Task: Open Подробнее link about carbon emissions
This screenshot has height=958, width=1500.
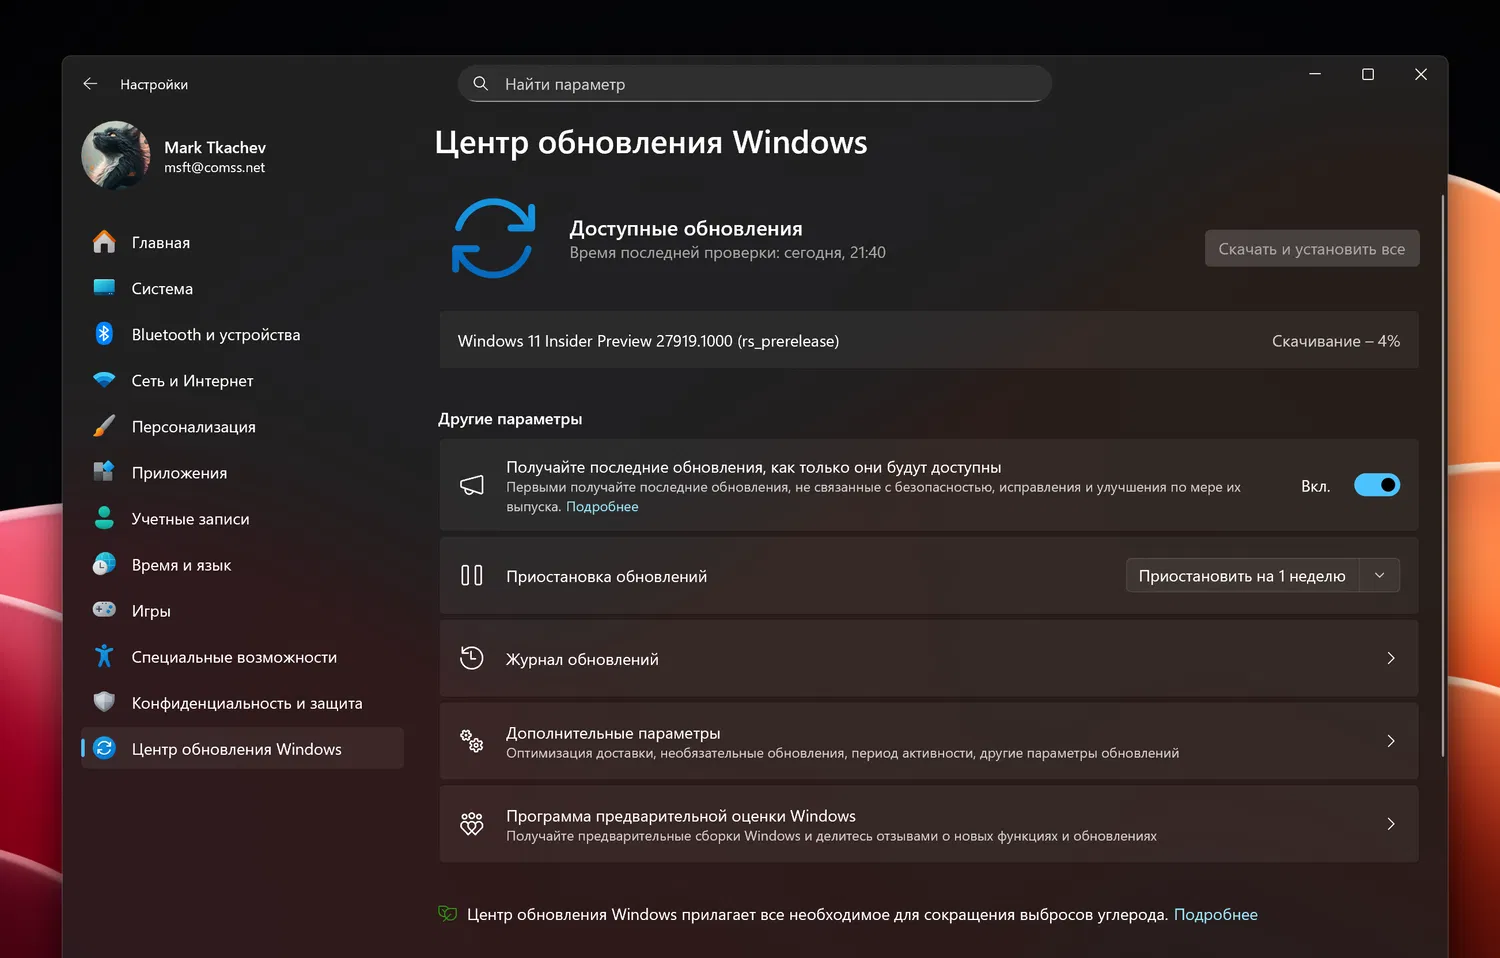Action: 1216,914
